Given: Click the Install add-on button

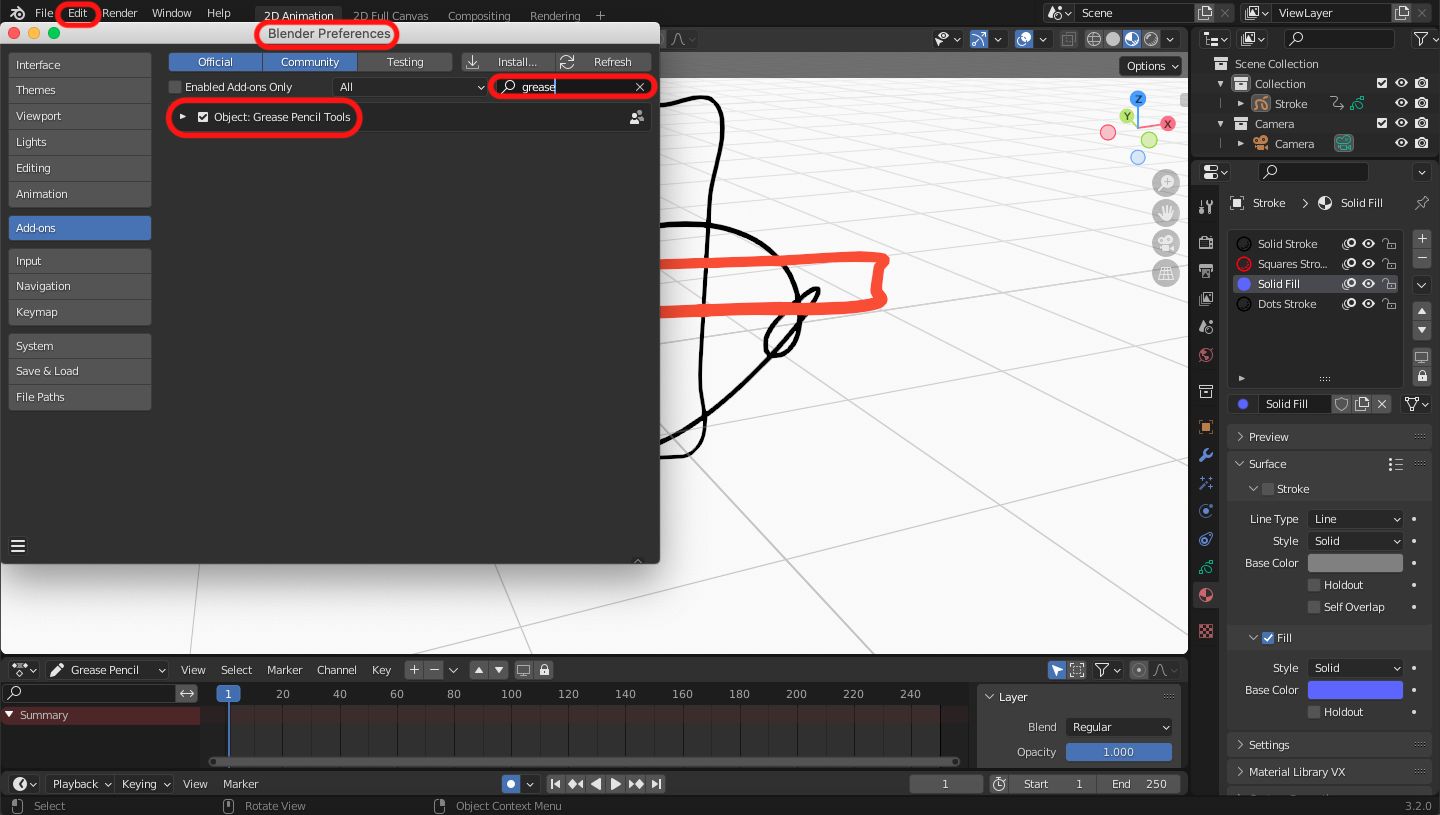Looking at the screenshot, I should [x=508, y=62].
